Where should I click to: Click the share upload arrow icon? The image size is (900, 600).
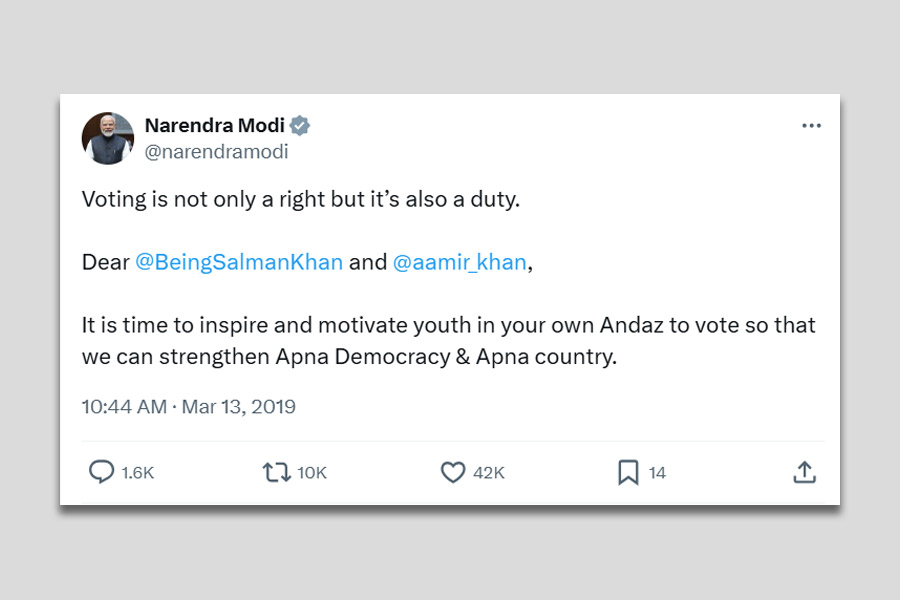tap(805, 472)
